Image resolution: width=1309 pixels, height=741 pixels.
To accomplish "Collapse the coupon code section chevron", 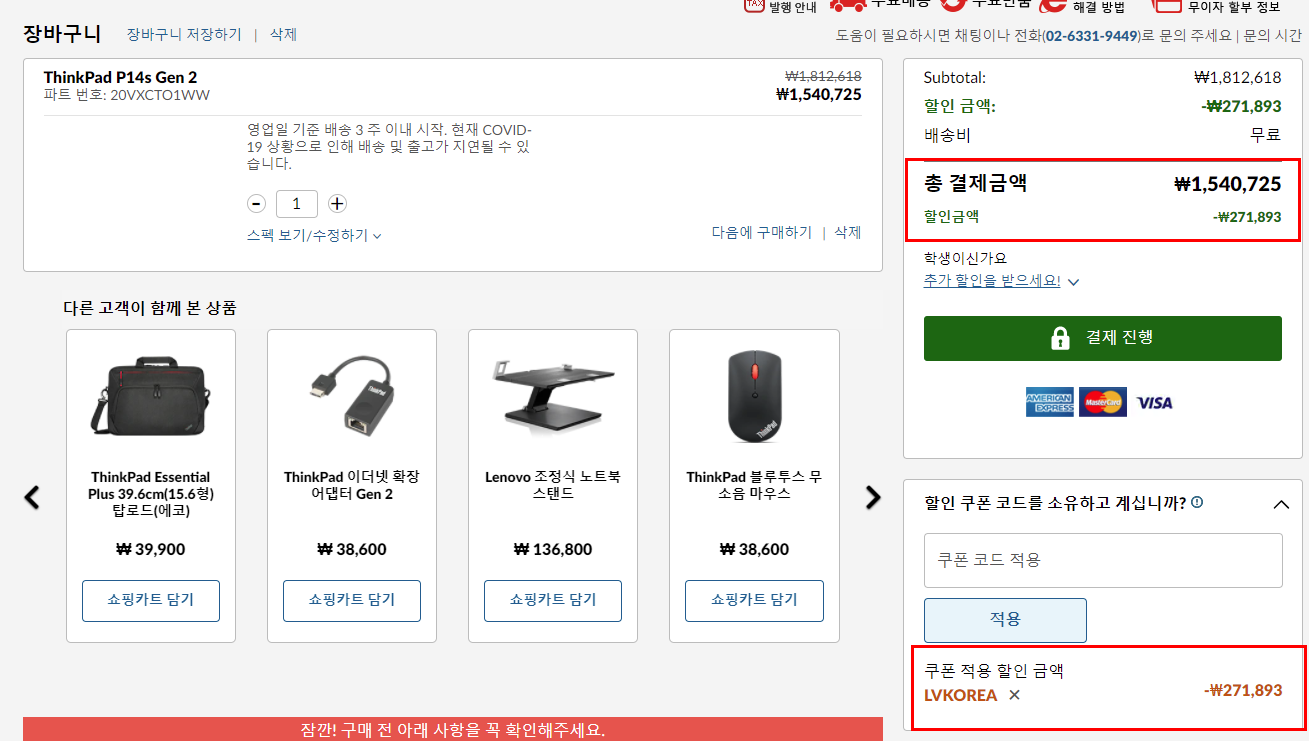I will coord(1281,504).
